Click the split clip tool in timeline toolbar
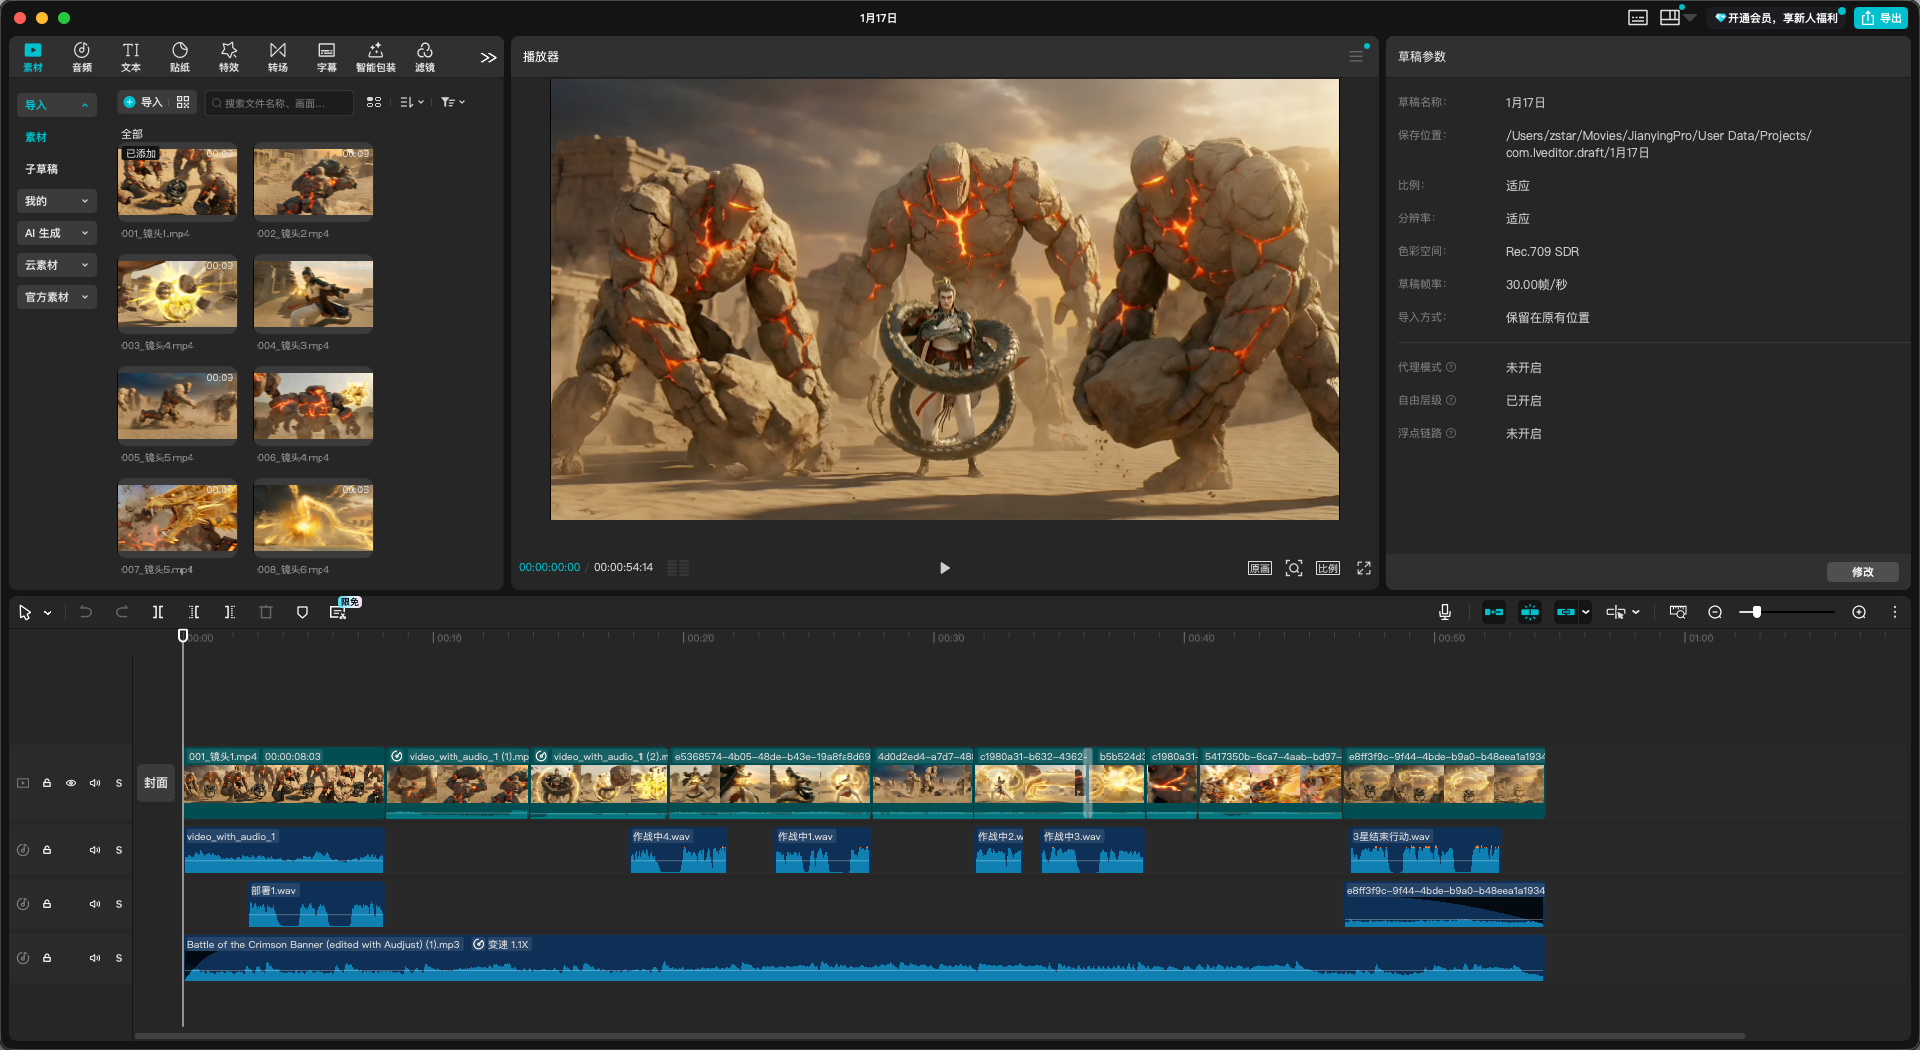The image size is (1920, 1050). [x=158, y=612]
